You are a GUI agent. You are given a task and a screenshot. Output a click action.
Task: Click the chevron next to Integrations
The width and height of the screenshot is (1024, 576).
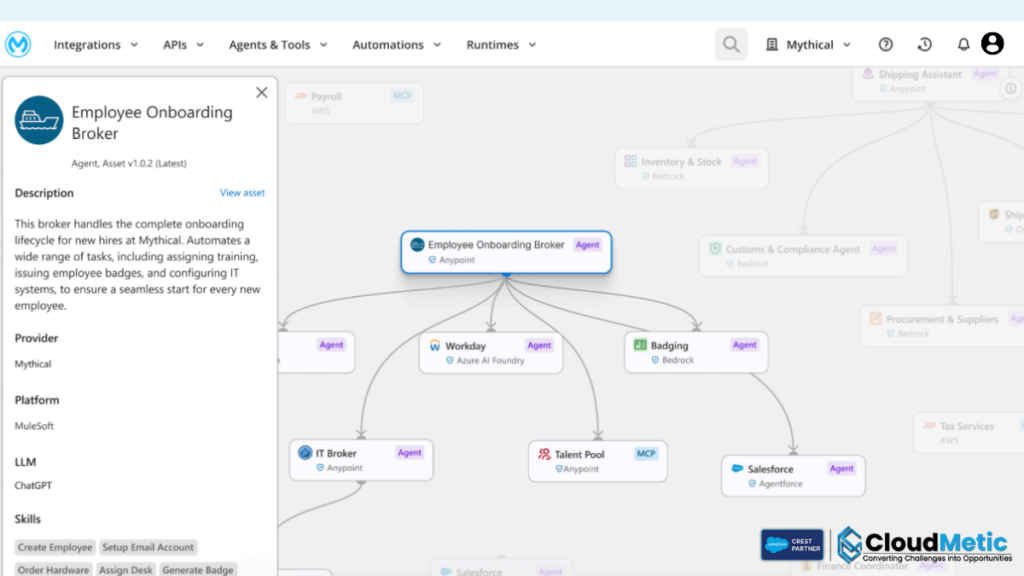point(134,45)
